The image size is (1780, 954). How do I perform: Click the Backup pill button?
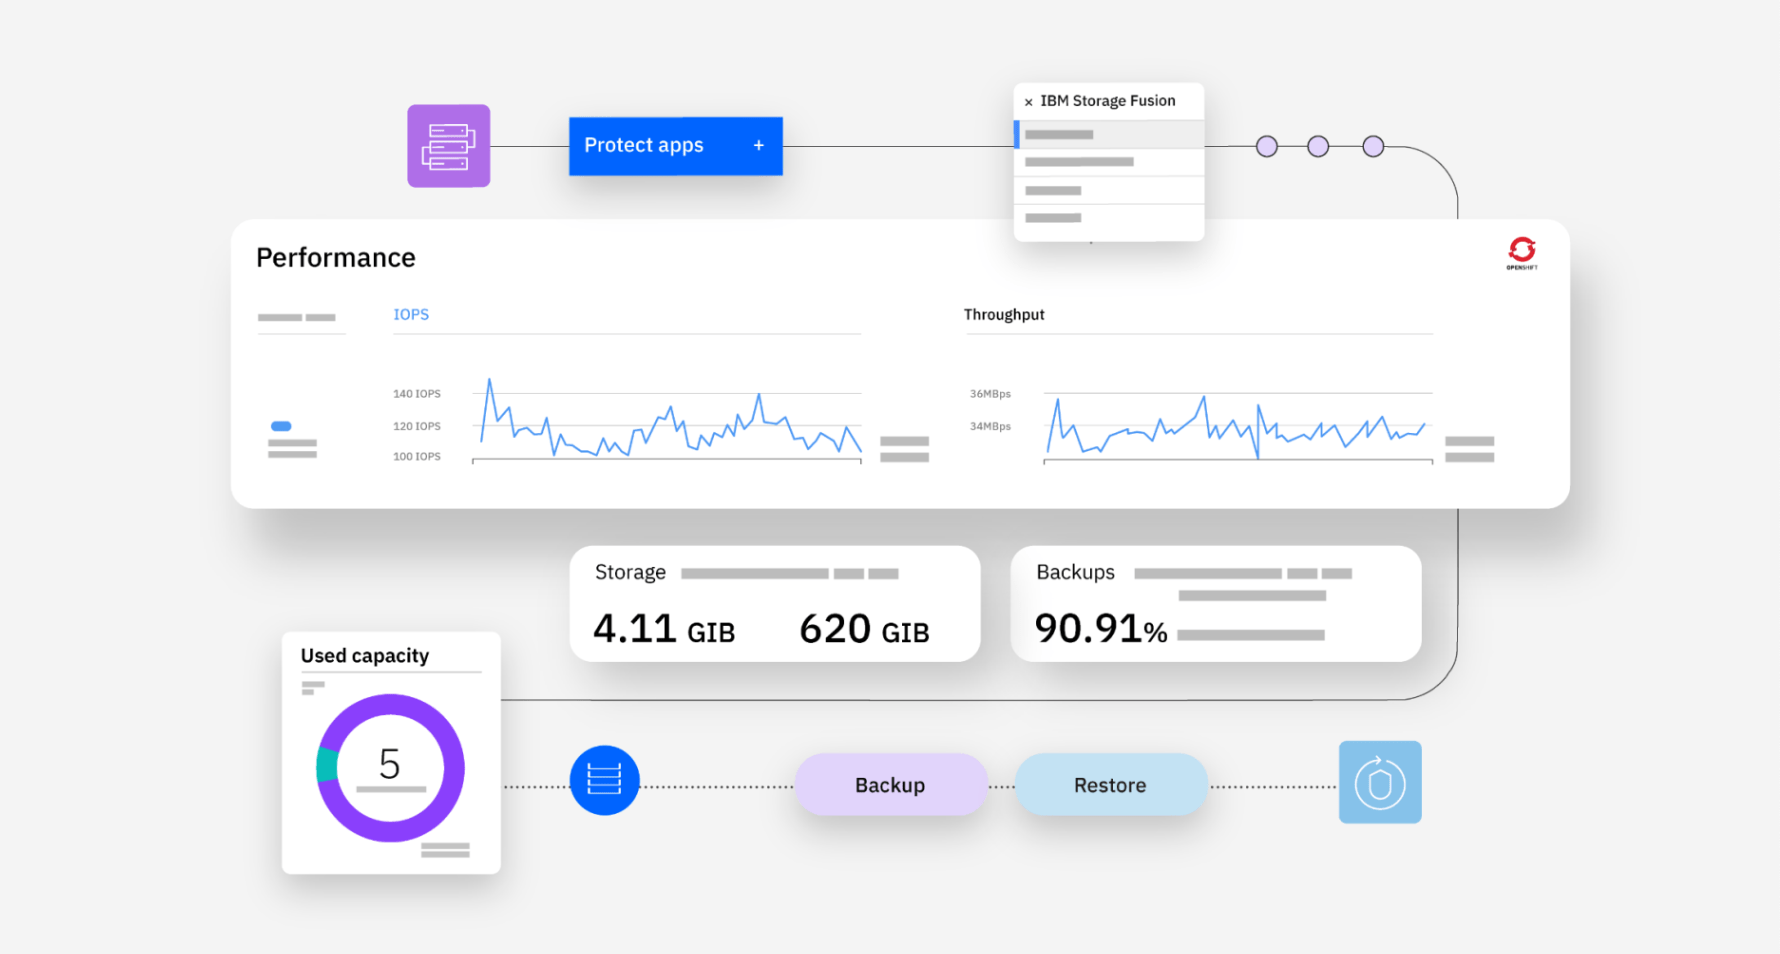pyautogui.click(x=891, y=785)
